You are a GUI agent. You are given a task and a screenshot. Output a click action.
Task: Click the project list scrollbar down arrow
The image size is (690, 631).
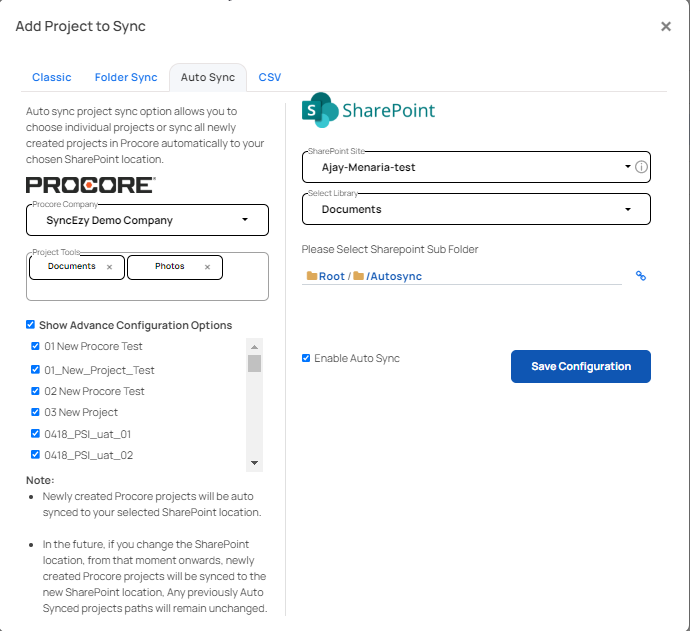coord(254,463)
